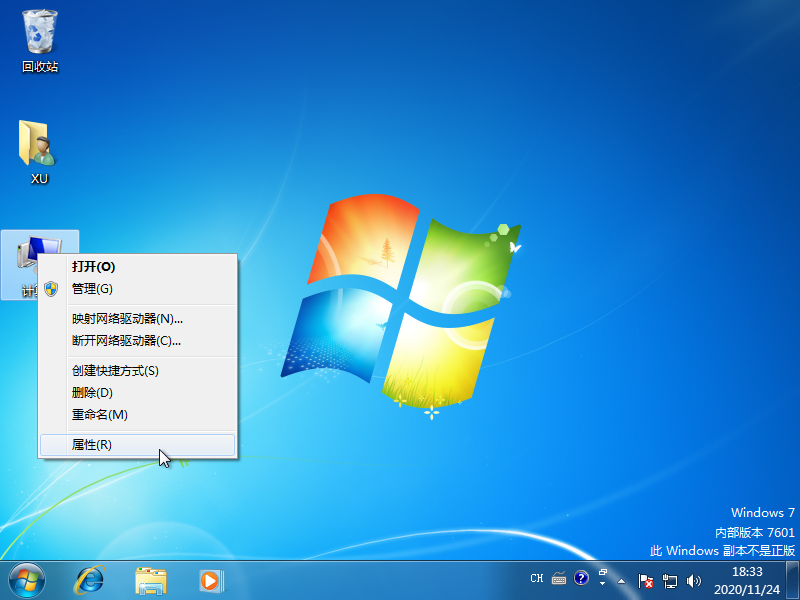
Task: Open the XU user folder on the desktop
Action: tap(38, 148)
